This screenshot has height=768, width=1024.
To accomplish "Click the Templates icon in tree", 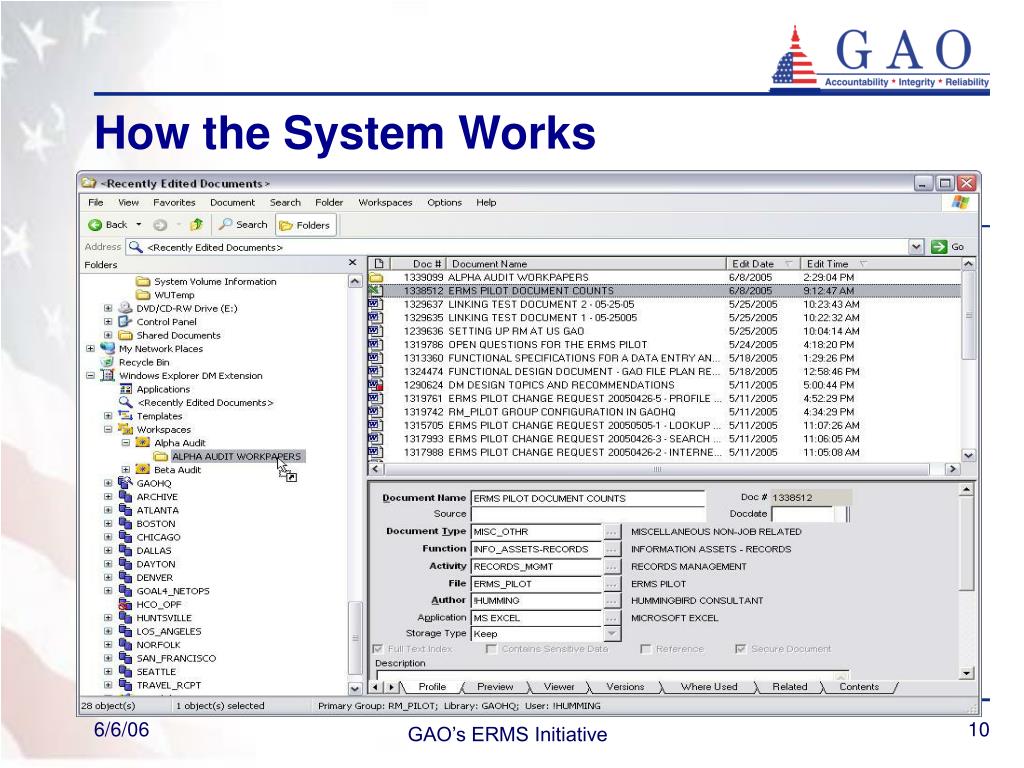I will tap(125, 415).
